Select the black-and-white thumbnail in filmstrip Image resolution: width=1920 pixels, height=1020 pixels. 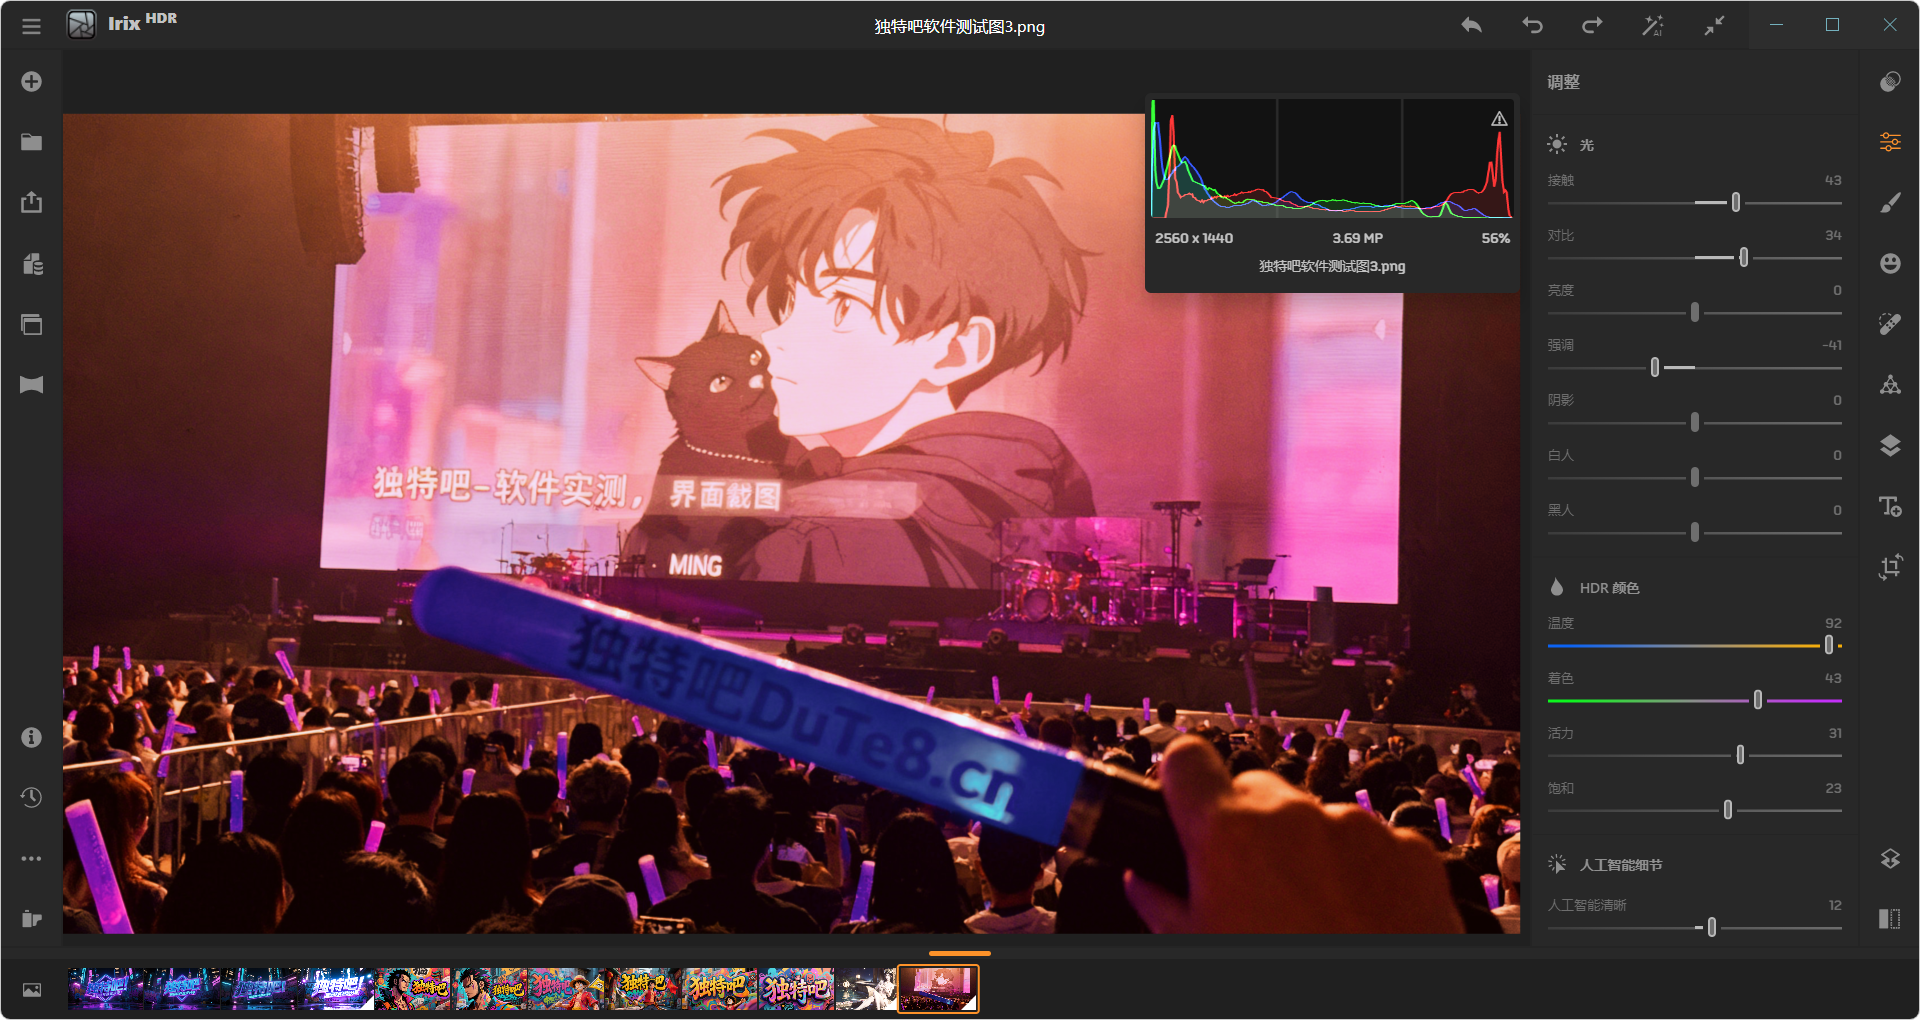point(866,988)
